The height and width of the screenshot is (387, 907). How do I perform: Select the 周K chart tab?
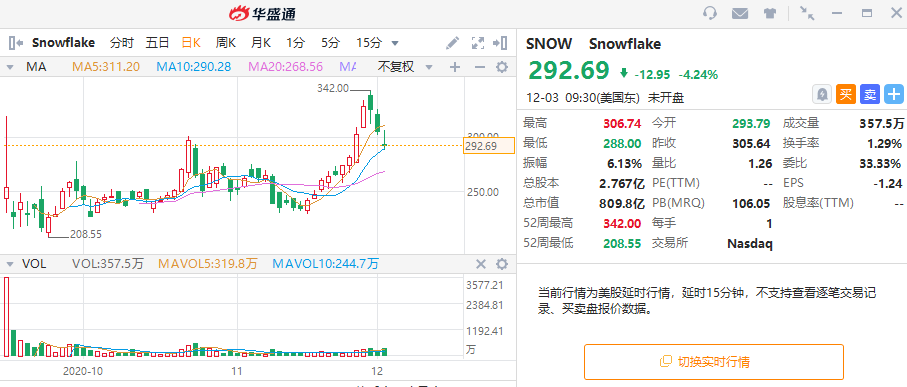226,43
